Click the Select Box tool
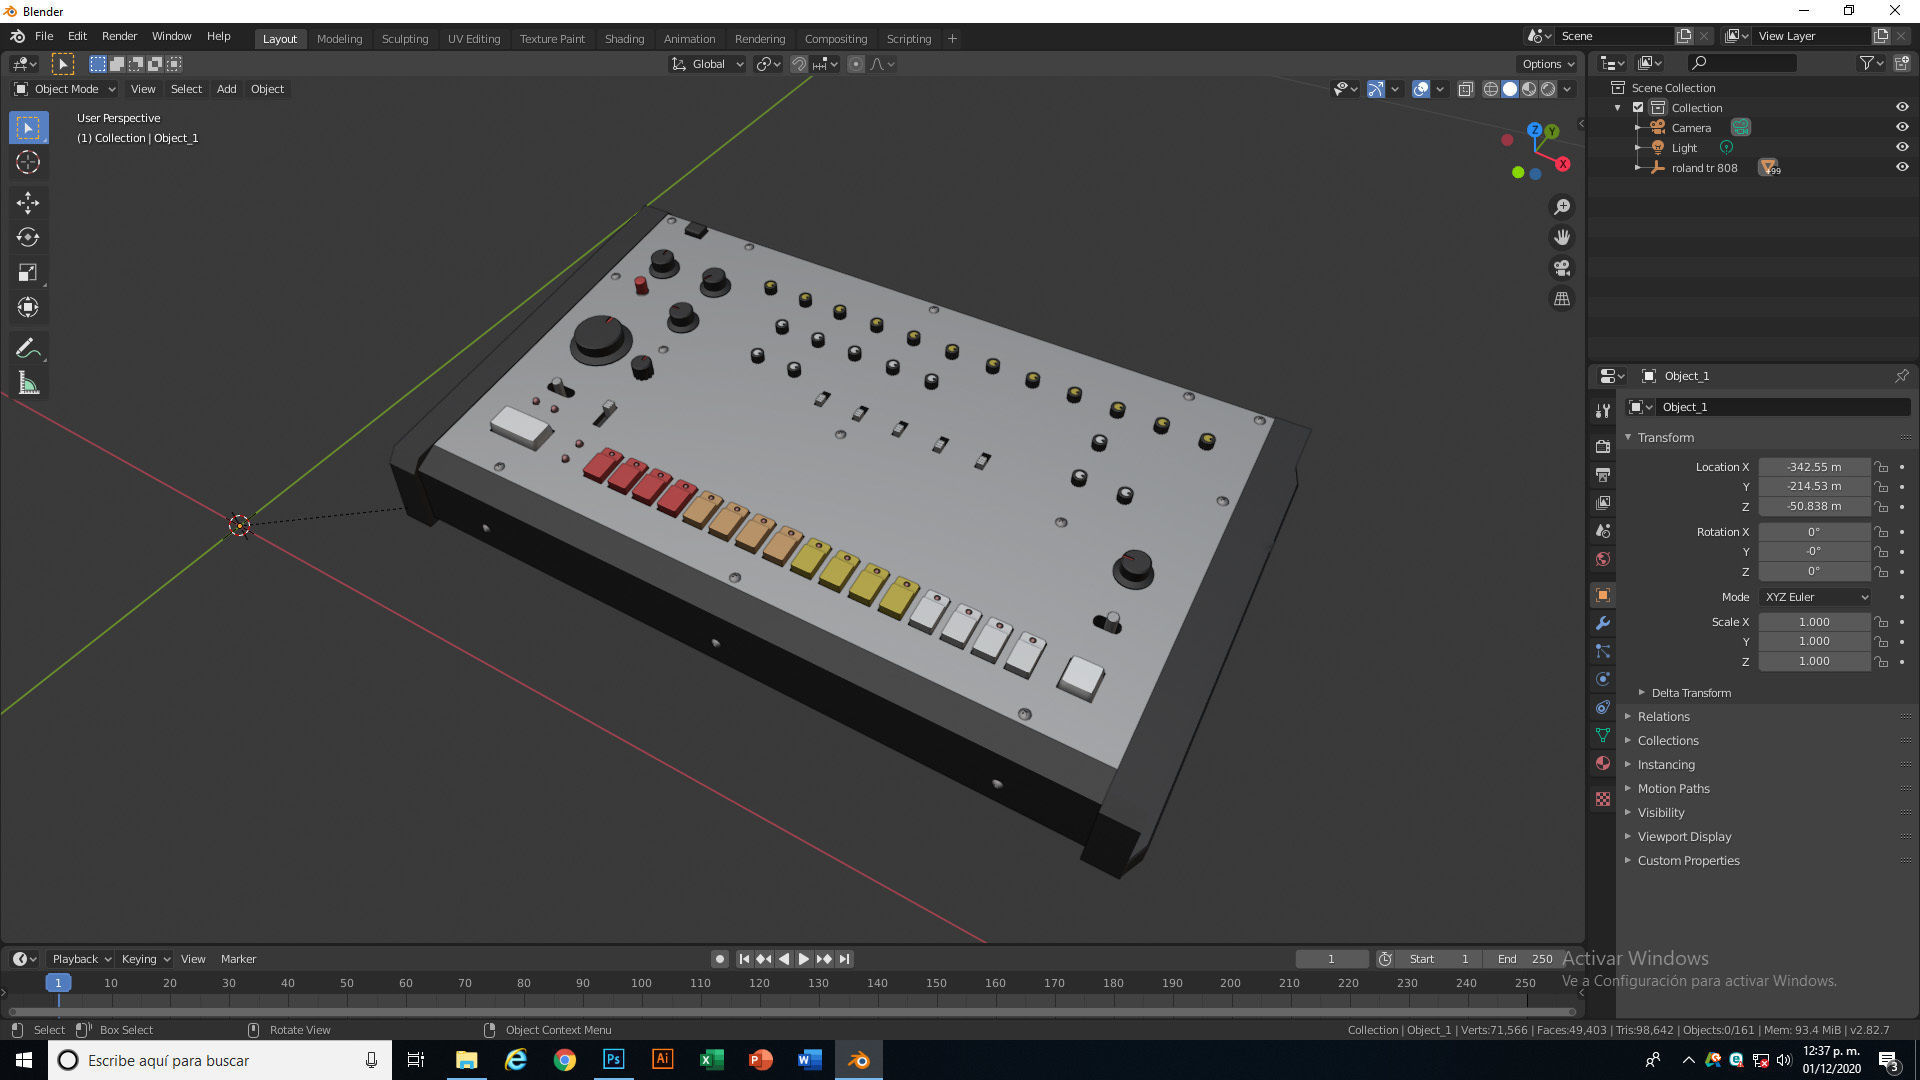 (28, 127)
